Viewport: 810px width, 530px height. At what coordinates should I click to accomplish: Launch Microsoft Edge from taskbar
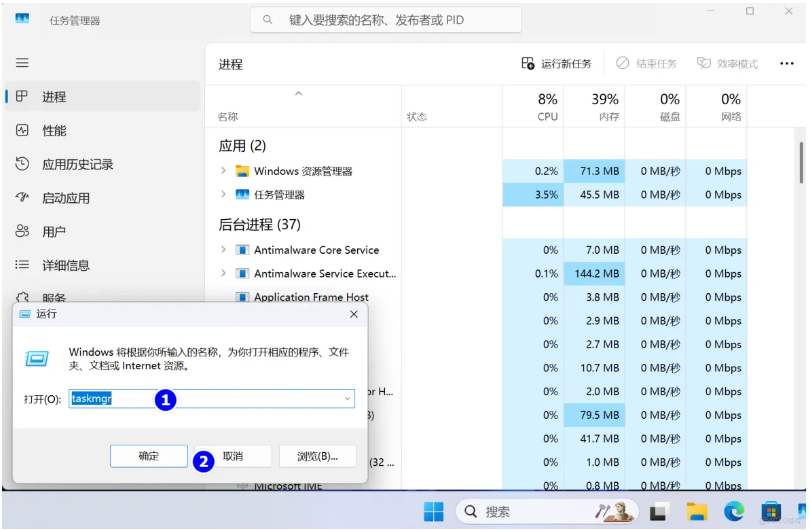734,511
